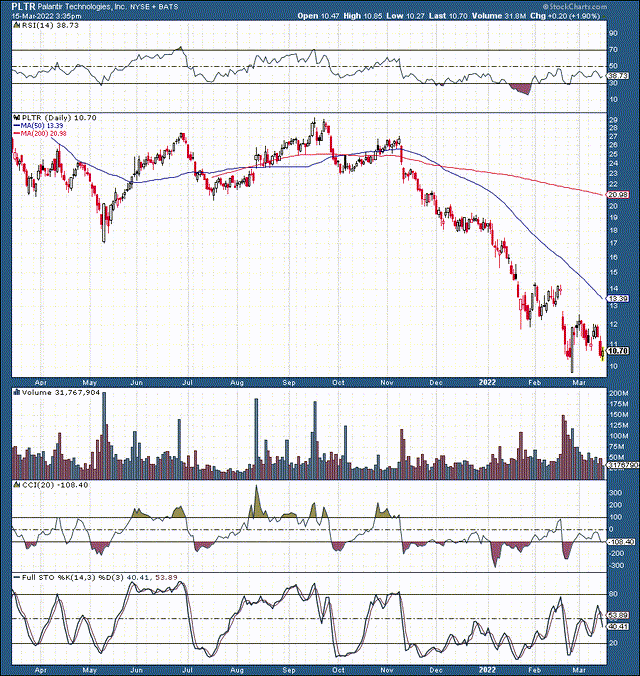Click the 38.73 RSI value tag on right axis
The height and width of the screenshot is (676, 640).
(618, 75)
